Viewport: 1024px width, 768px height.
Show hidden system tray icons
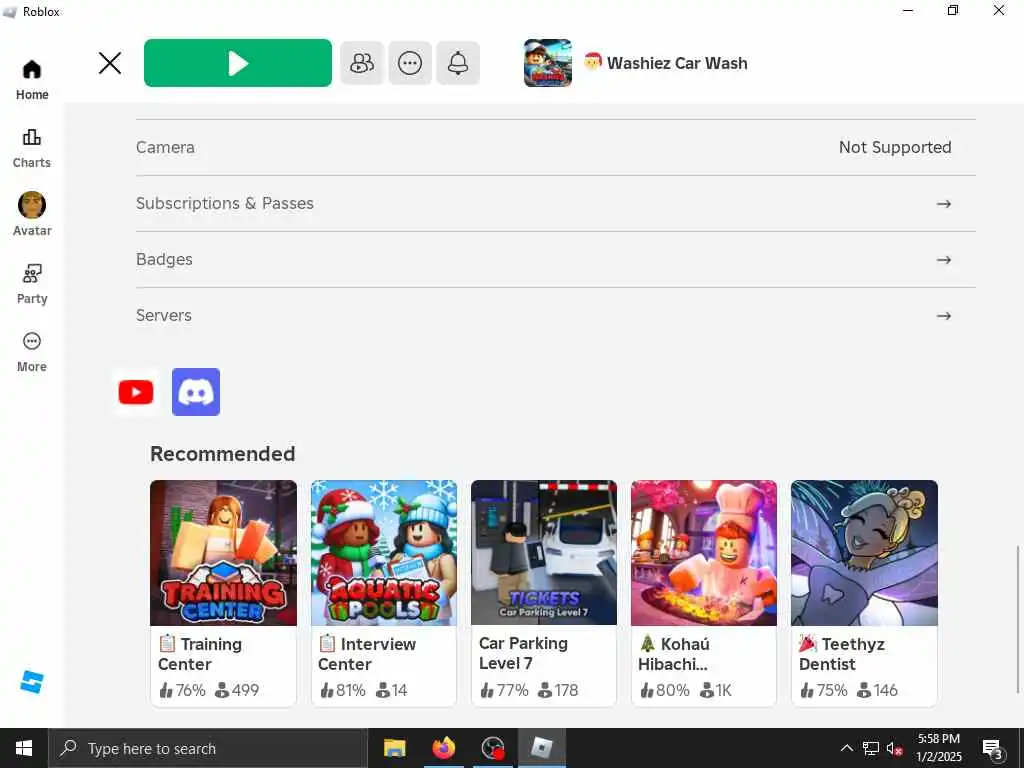click(846, 748)
